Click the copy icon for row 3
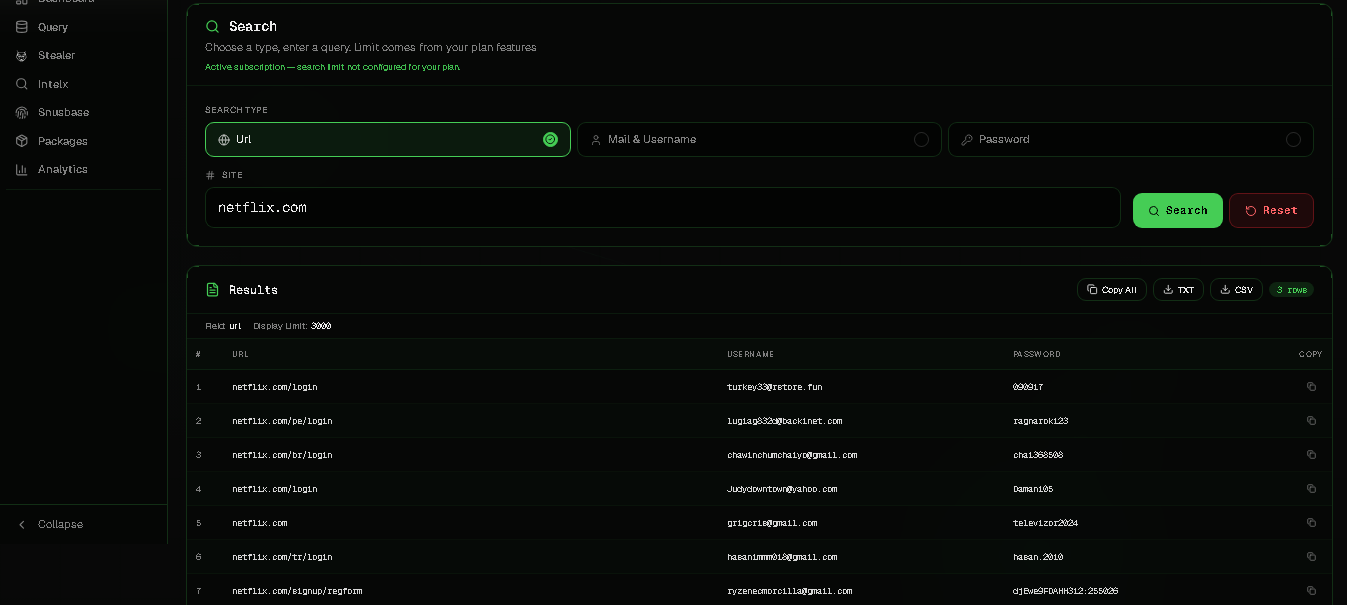This screenshot has height=605, width=1347. [x=1311, y=455]
